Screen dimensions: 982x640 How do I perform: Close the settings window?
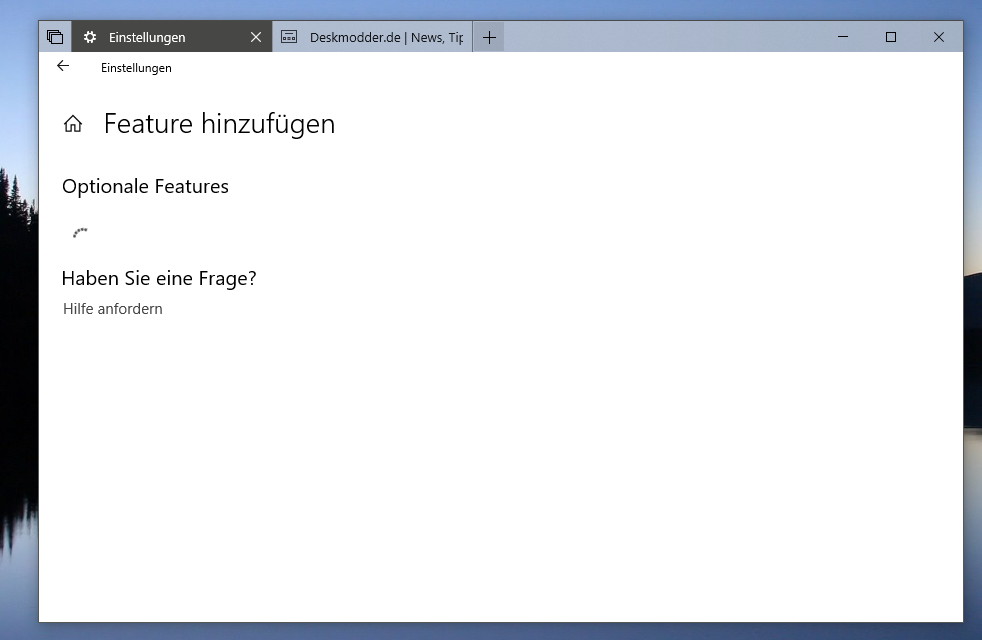(x=939, y=37)
